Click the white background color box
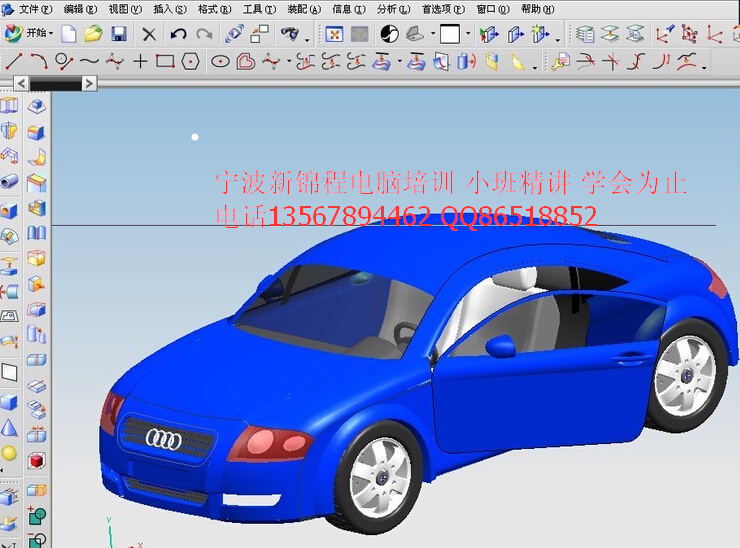The height and width of the screenshot is (548, 740). (x=450, y=34)
